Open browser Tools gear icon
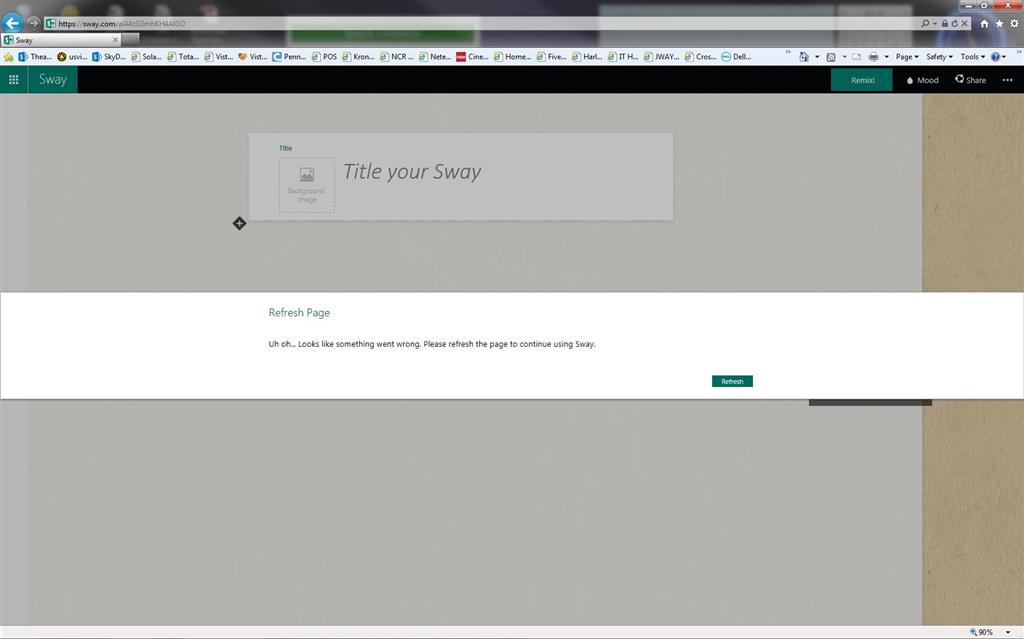 [x=1014, y=24]
